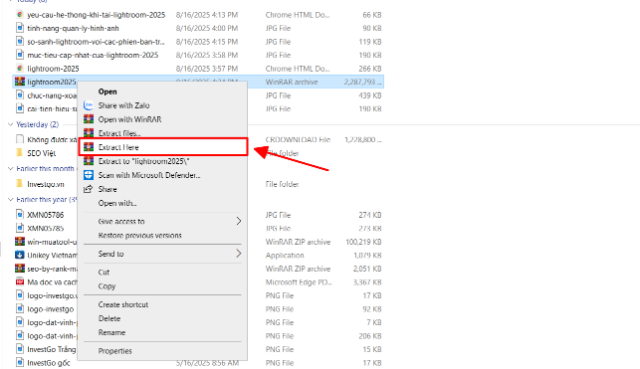Click the 2,287,793 size cell of lightroom2025
Viewport: 640px width, 369px height.
point(362,82)
